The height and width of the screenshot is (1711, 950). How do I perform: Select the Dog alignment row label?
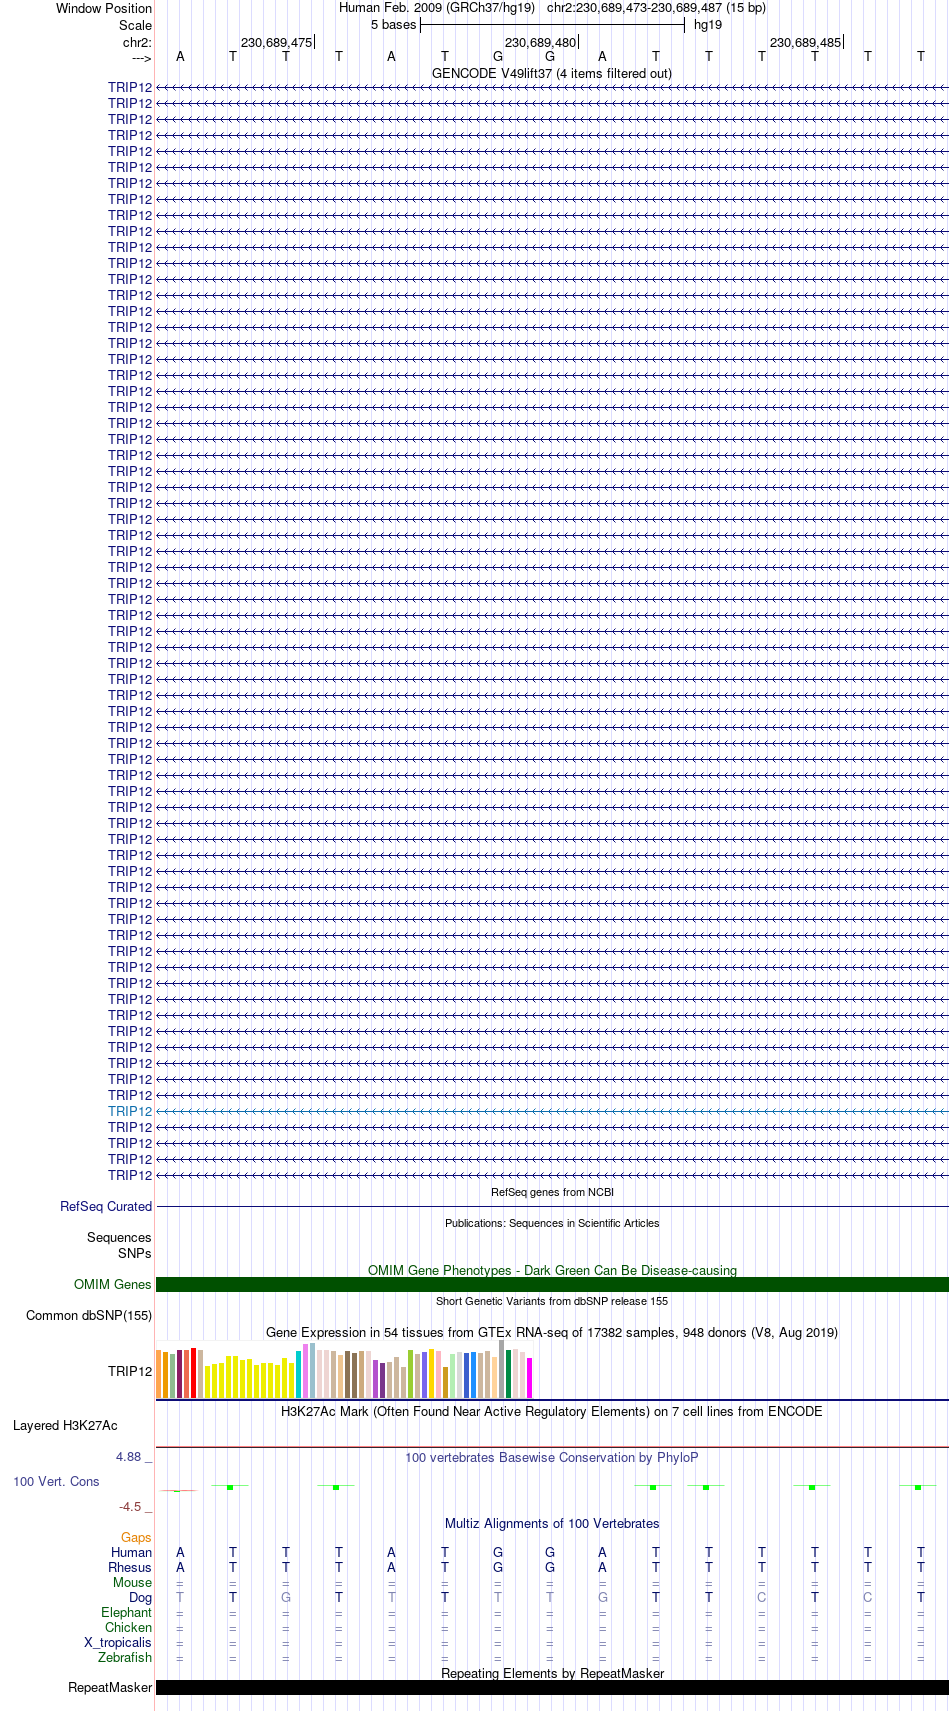tap(141, 1597)
